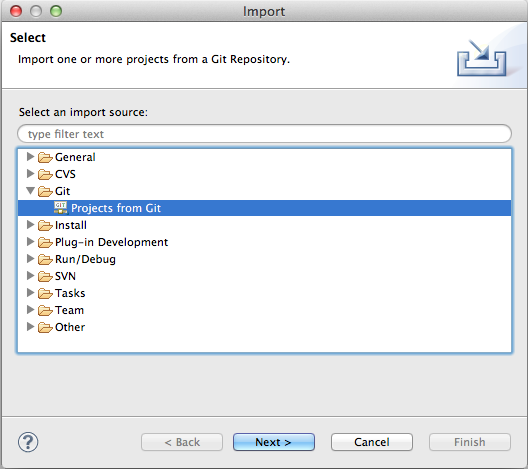Select the Other tree item
This screenshot has height=469, width=528.
(70, 327)
